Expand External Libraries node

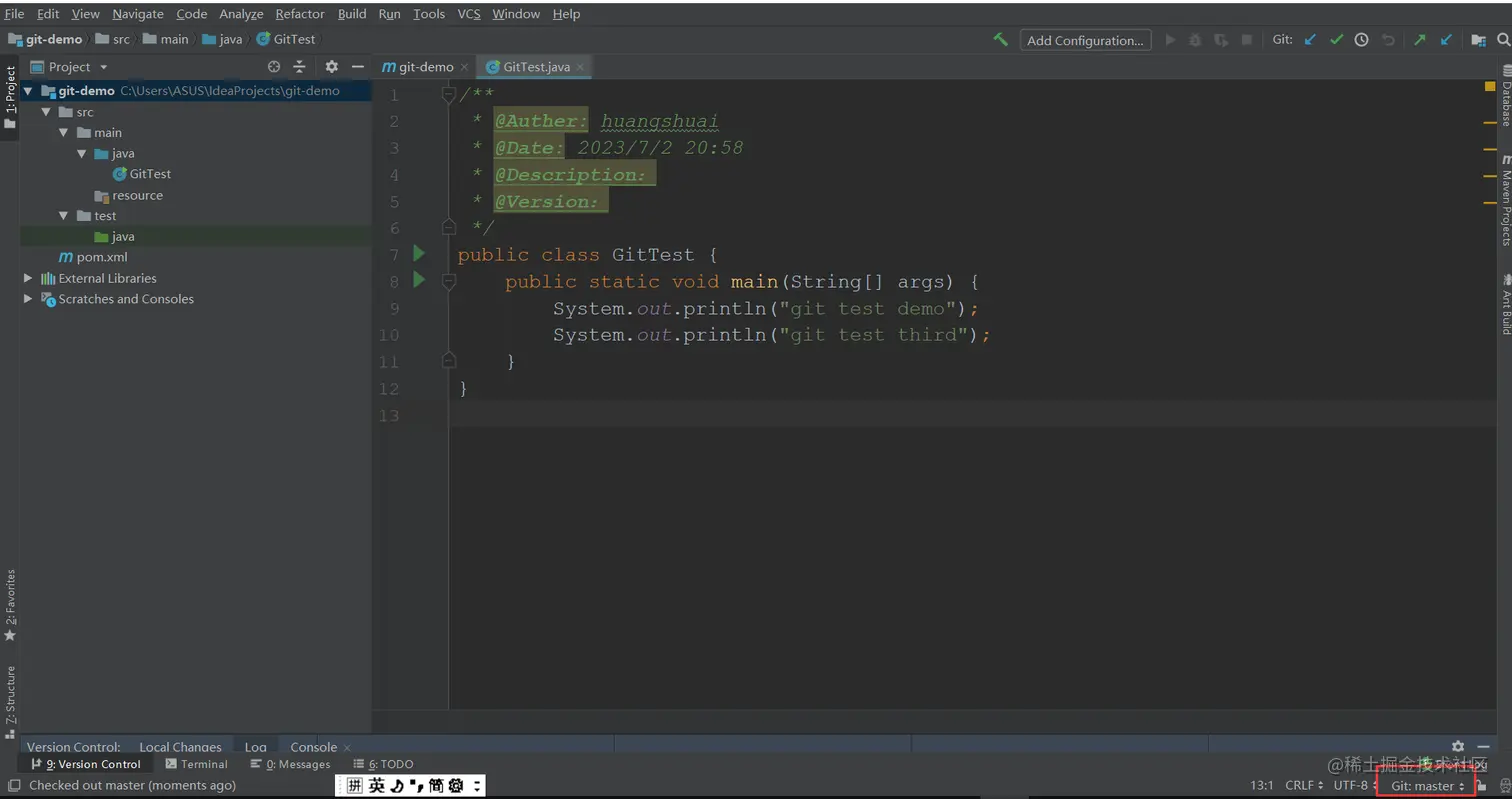[x=28, y=278]
